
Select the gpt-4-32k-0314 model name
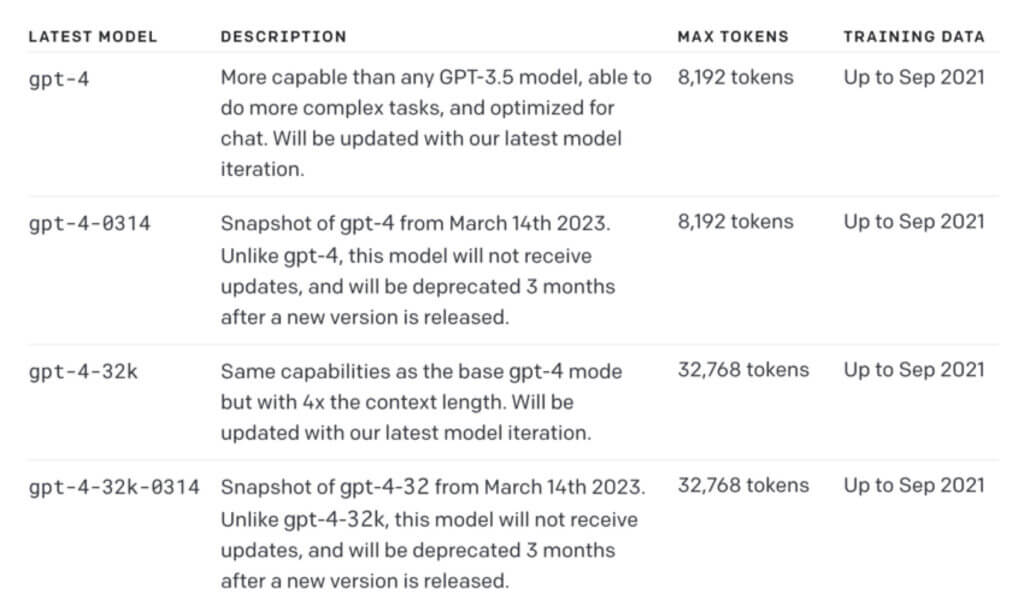tap(114, 488)
